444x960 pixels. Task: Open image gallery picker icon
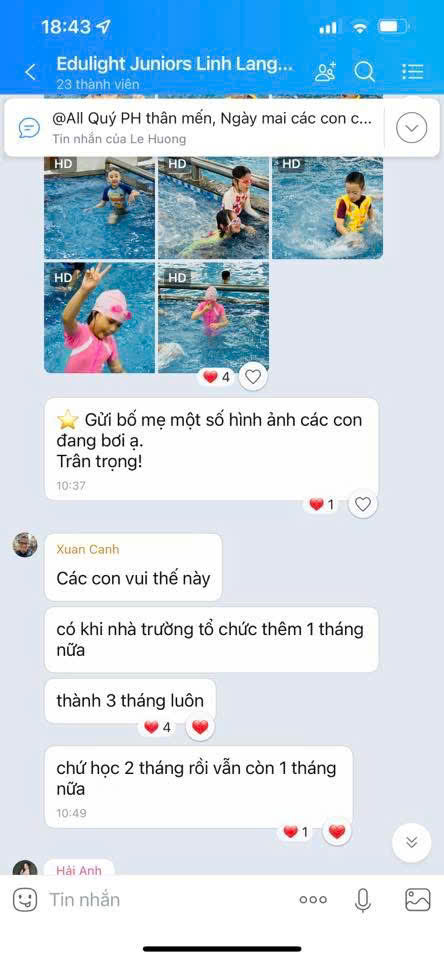pos(418,899)
